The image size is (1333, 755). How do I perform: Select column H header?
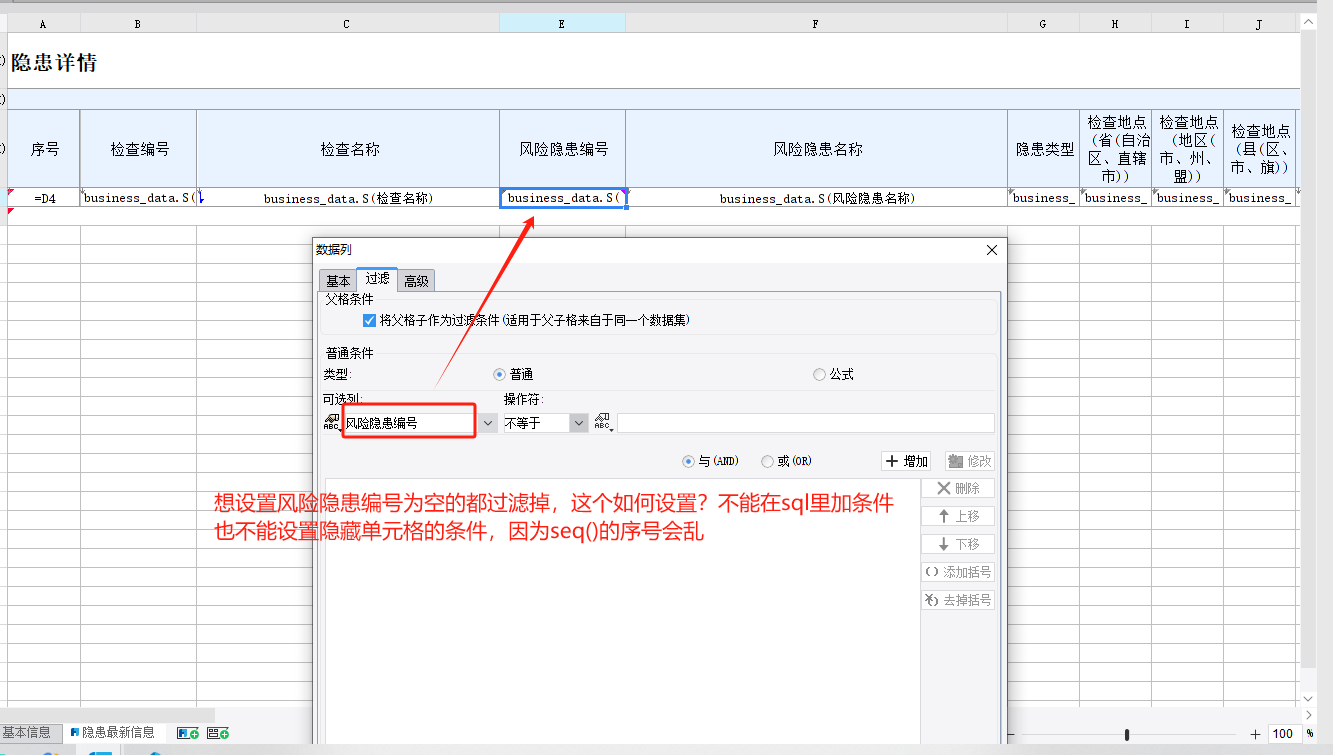click(x=1115, y=23)
